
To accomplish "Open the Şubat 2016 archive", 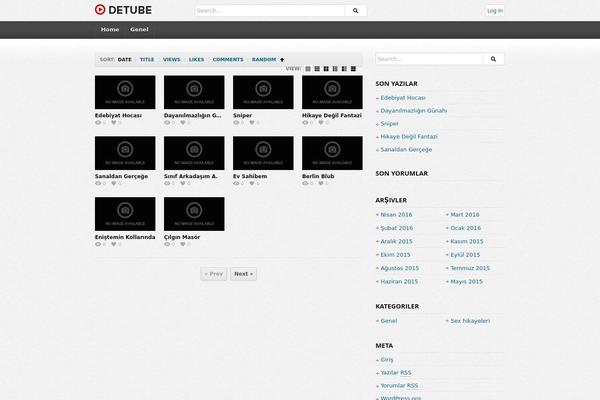I will click(x=396, y=228).
